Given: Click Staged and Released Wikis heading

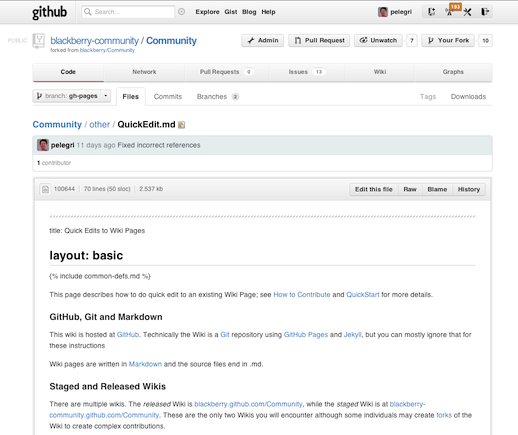Looking at the screenshot, I should [x=108, y=386].
